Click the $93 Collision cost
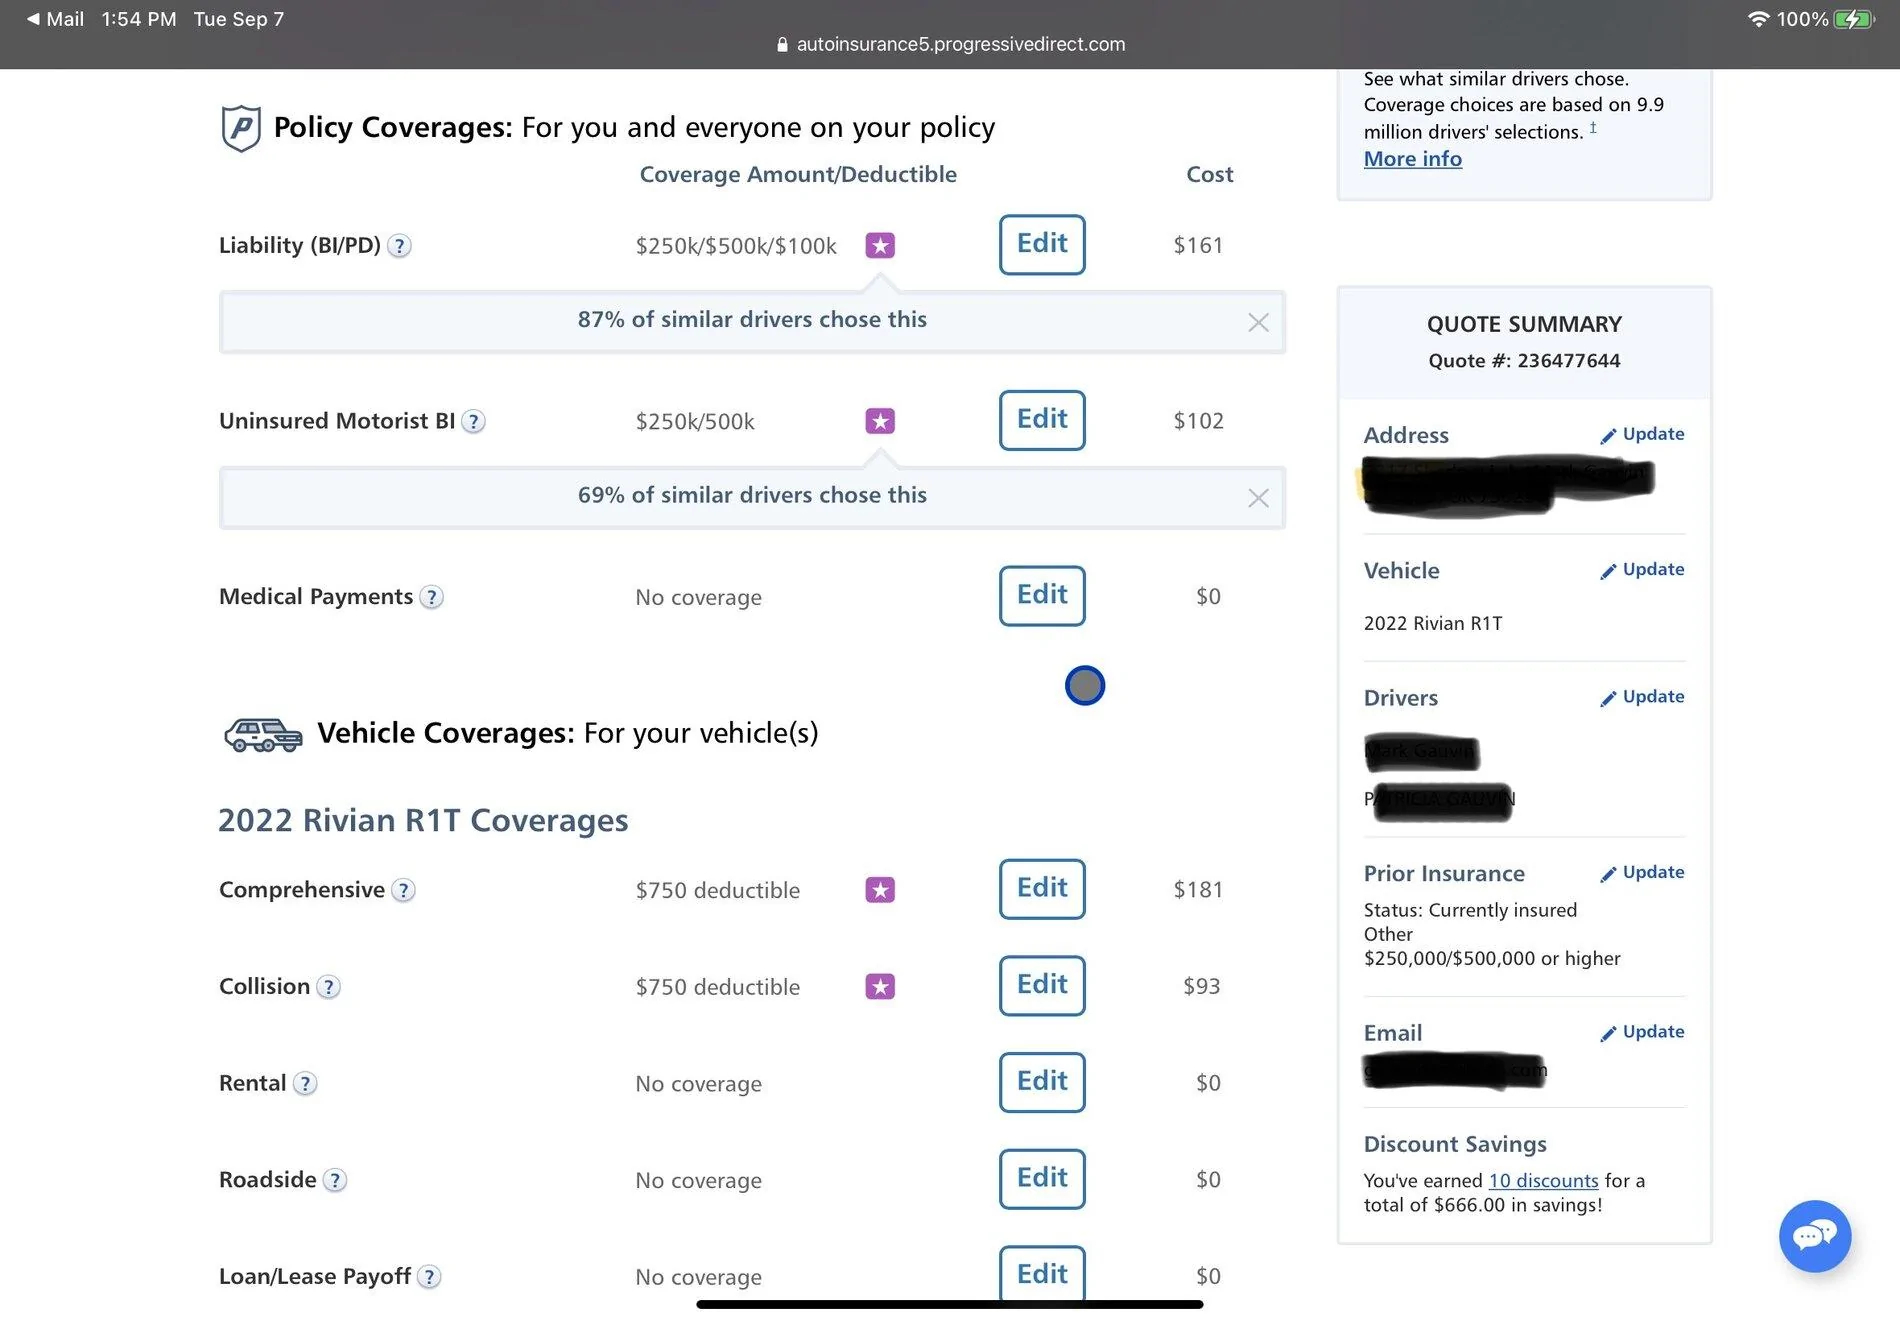 [1201, 987]
